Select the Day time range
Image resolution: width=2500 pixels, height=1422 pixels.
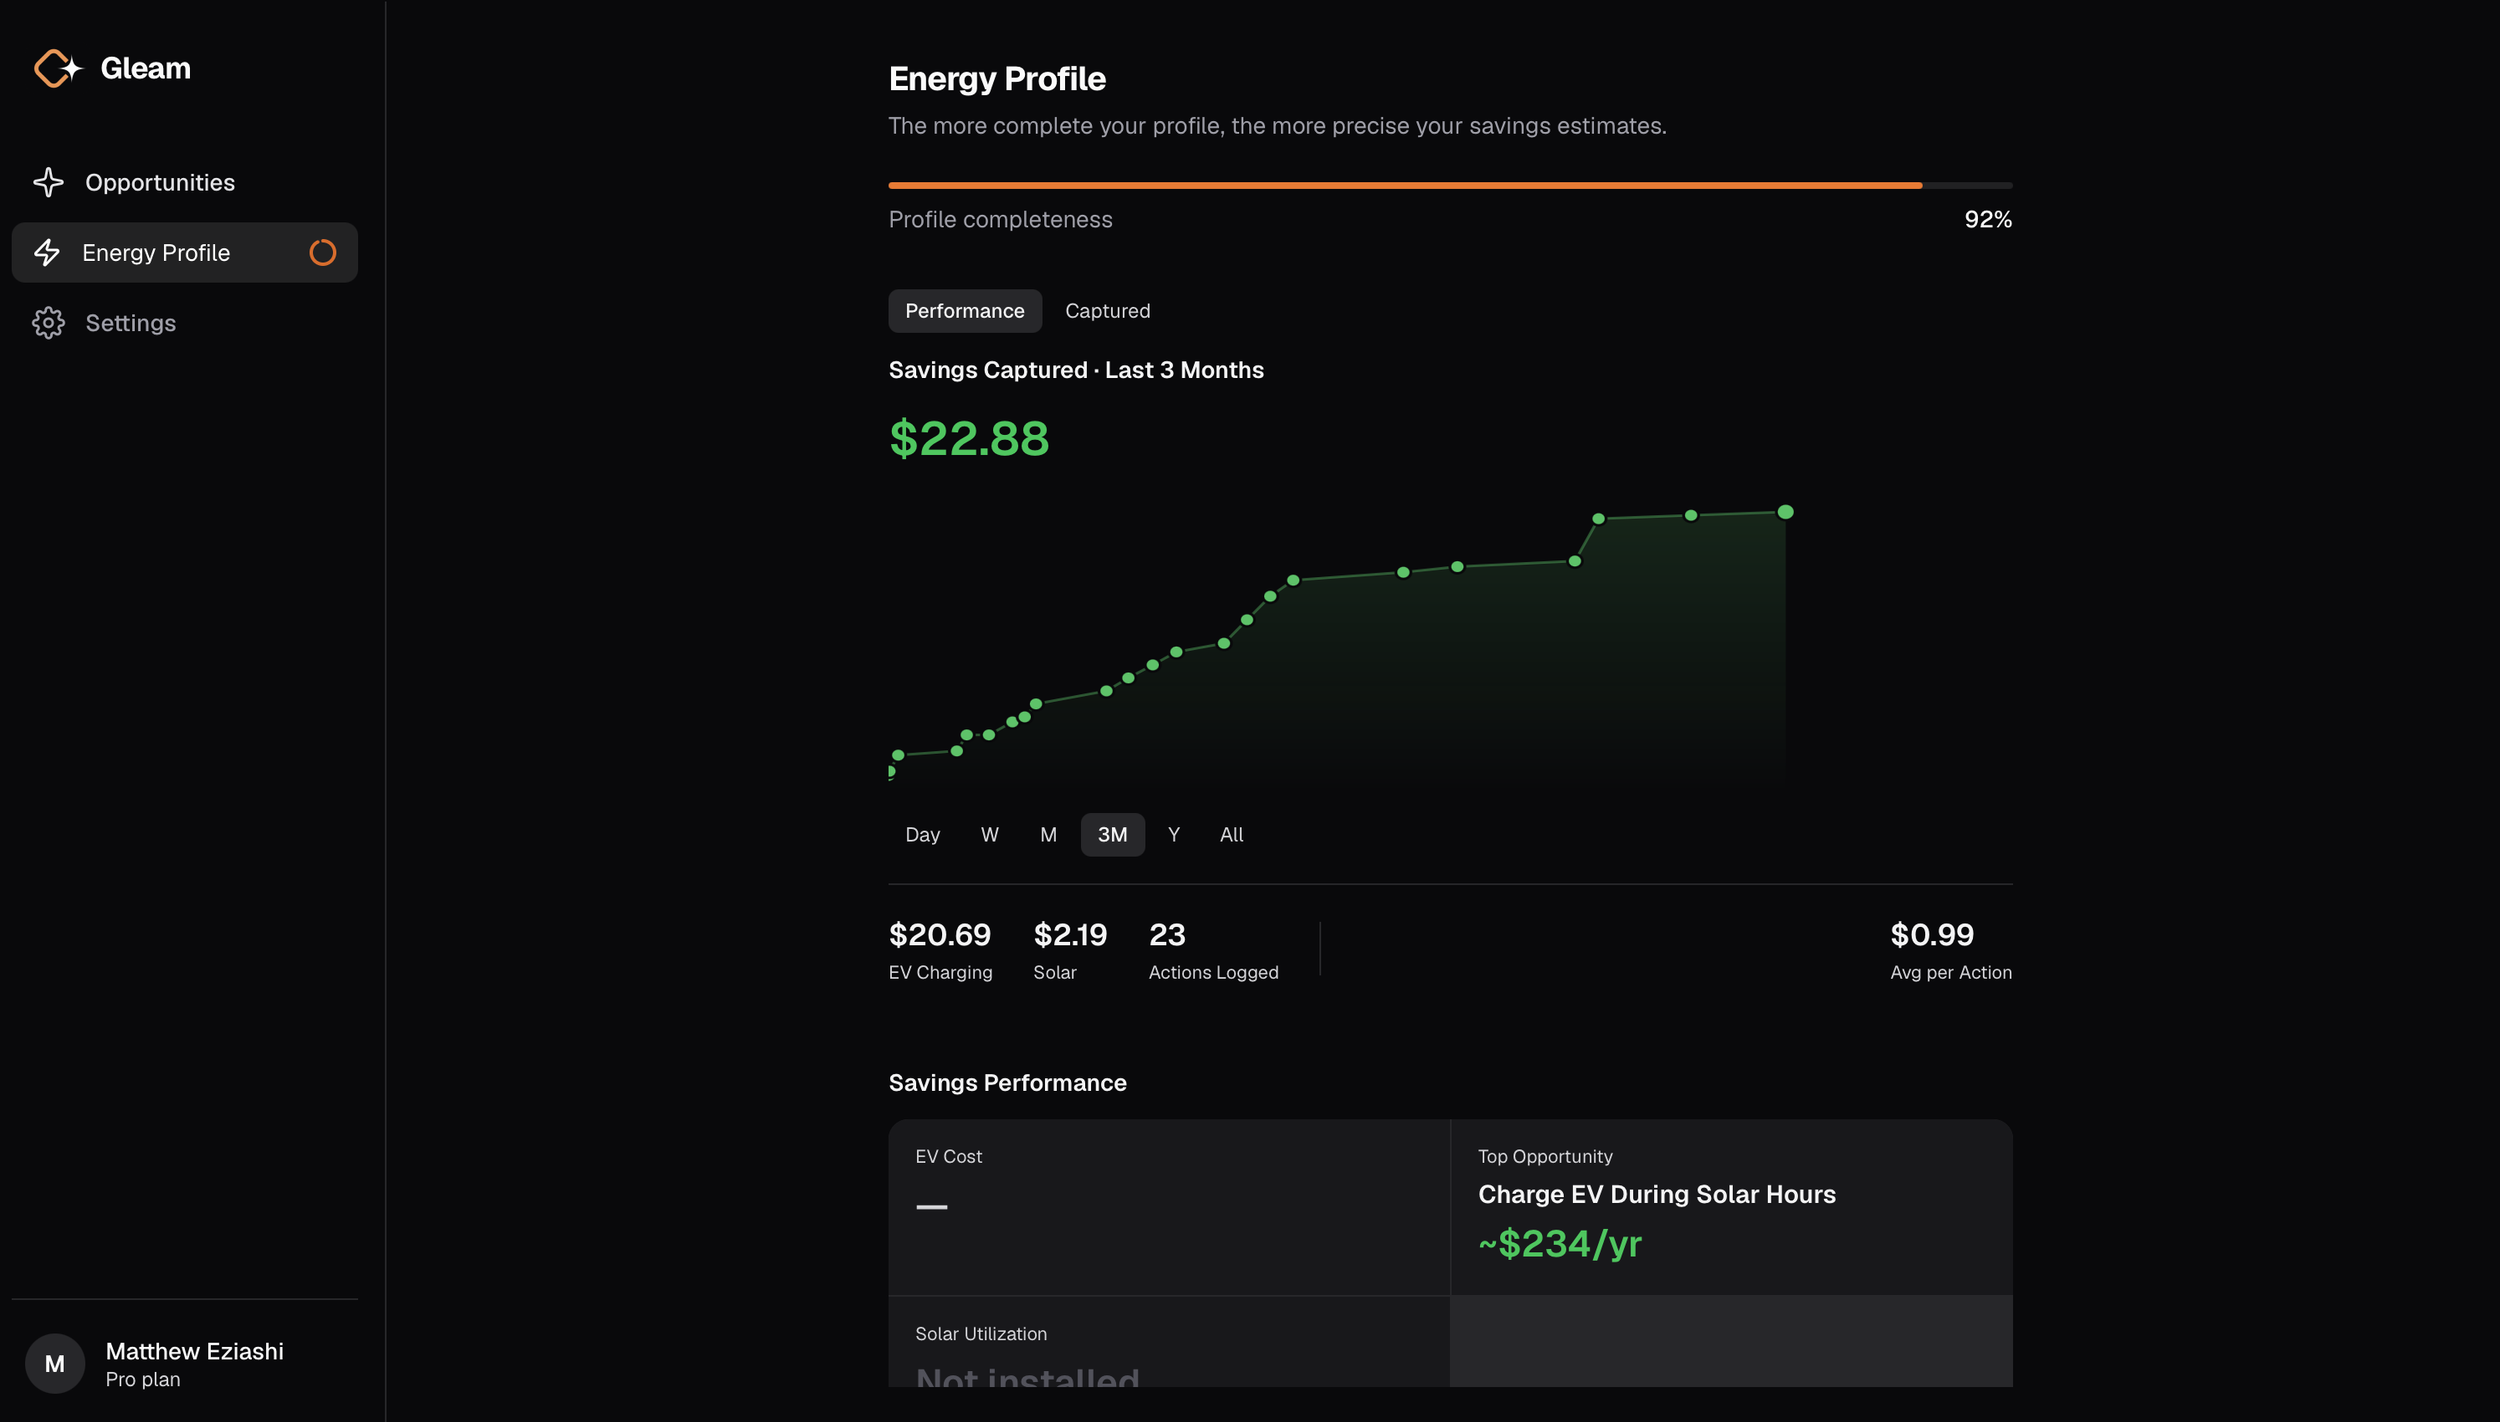click(922, 834)
